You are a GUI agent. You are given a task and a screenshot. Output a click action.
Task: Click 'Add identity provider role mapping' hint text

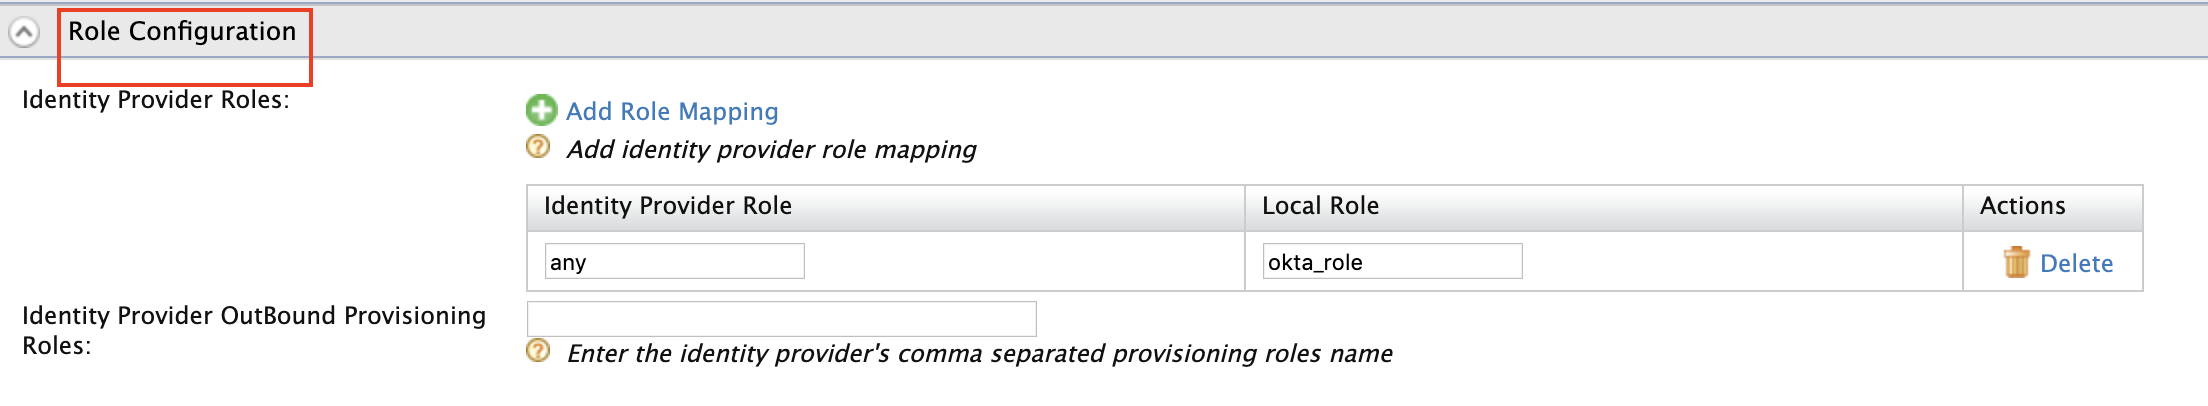771,150
